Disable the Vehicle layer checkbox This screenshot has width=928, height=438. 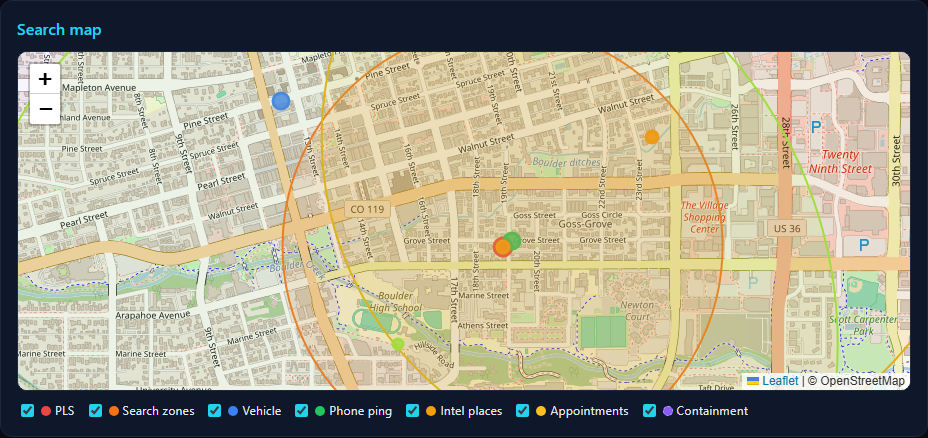coord(214,411)
